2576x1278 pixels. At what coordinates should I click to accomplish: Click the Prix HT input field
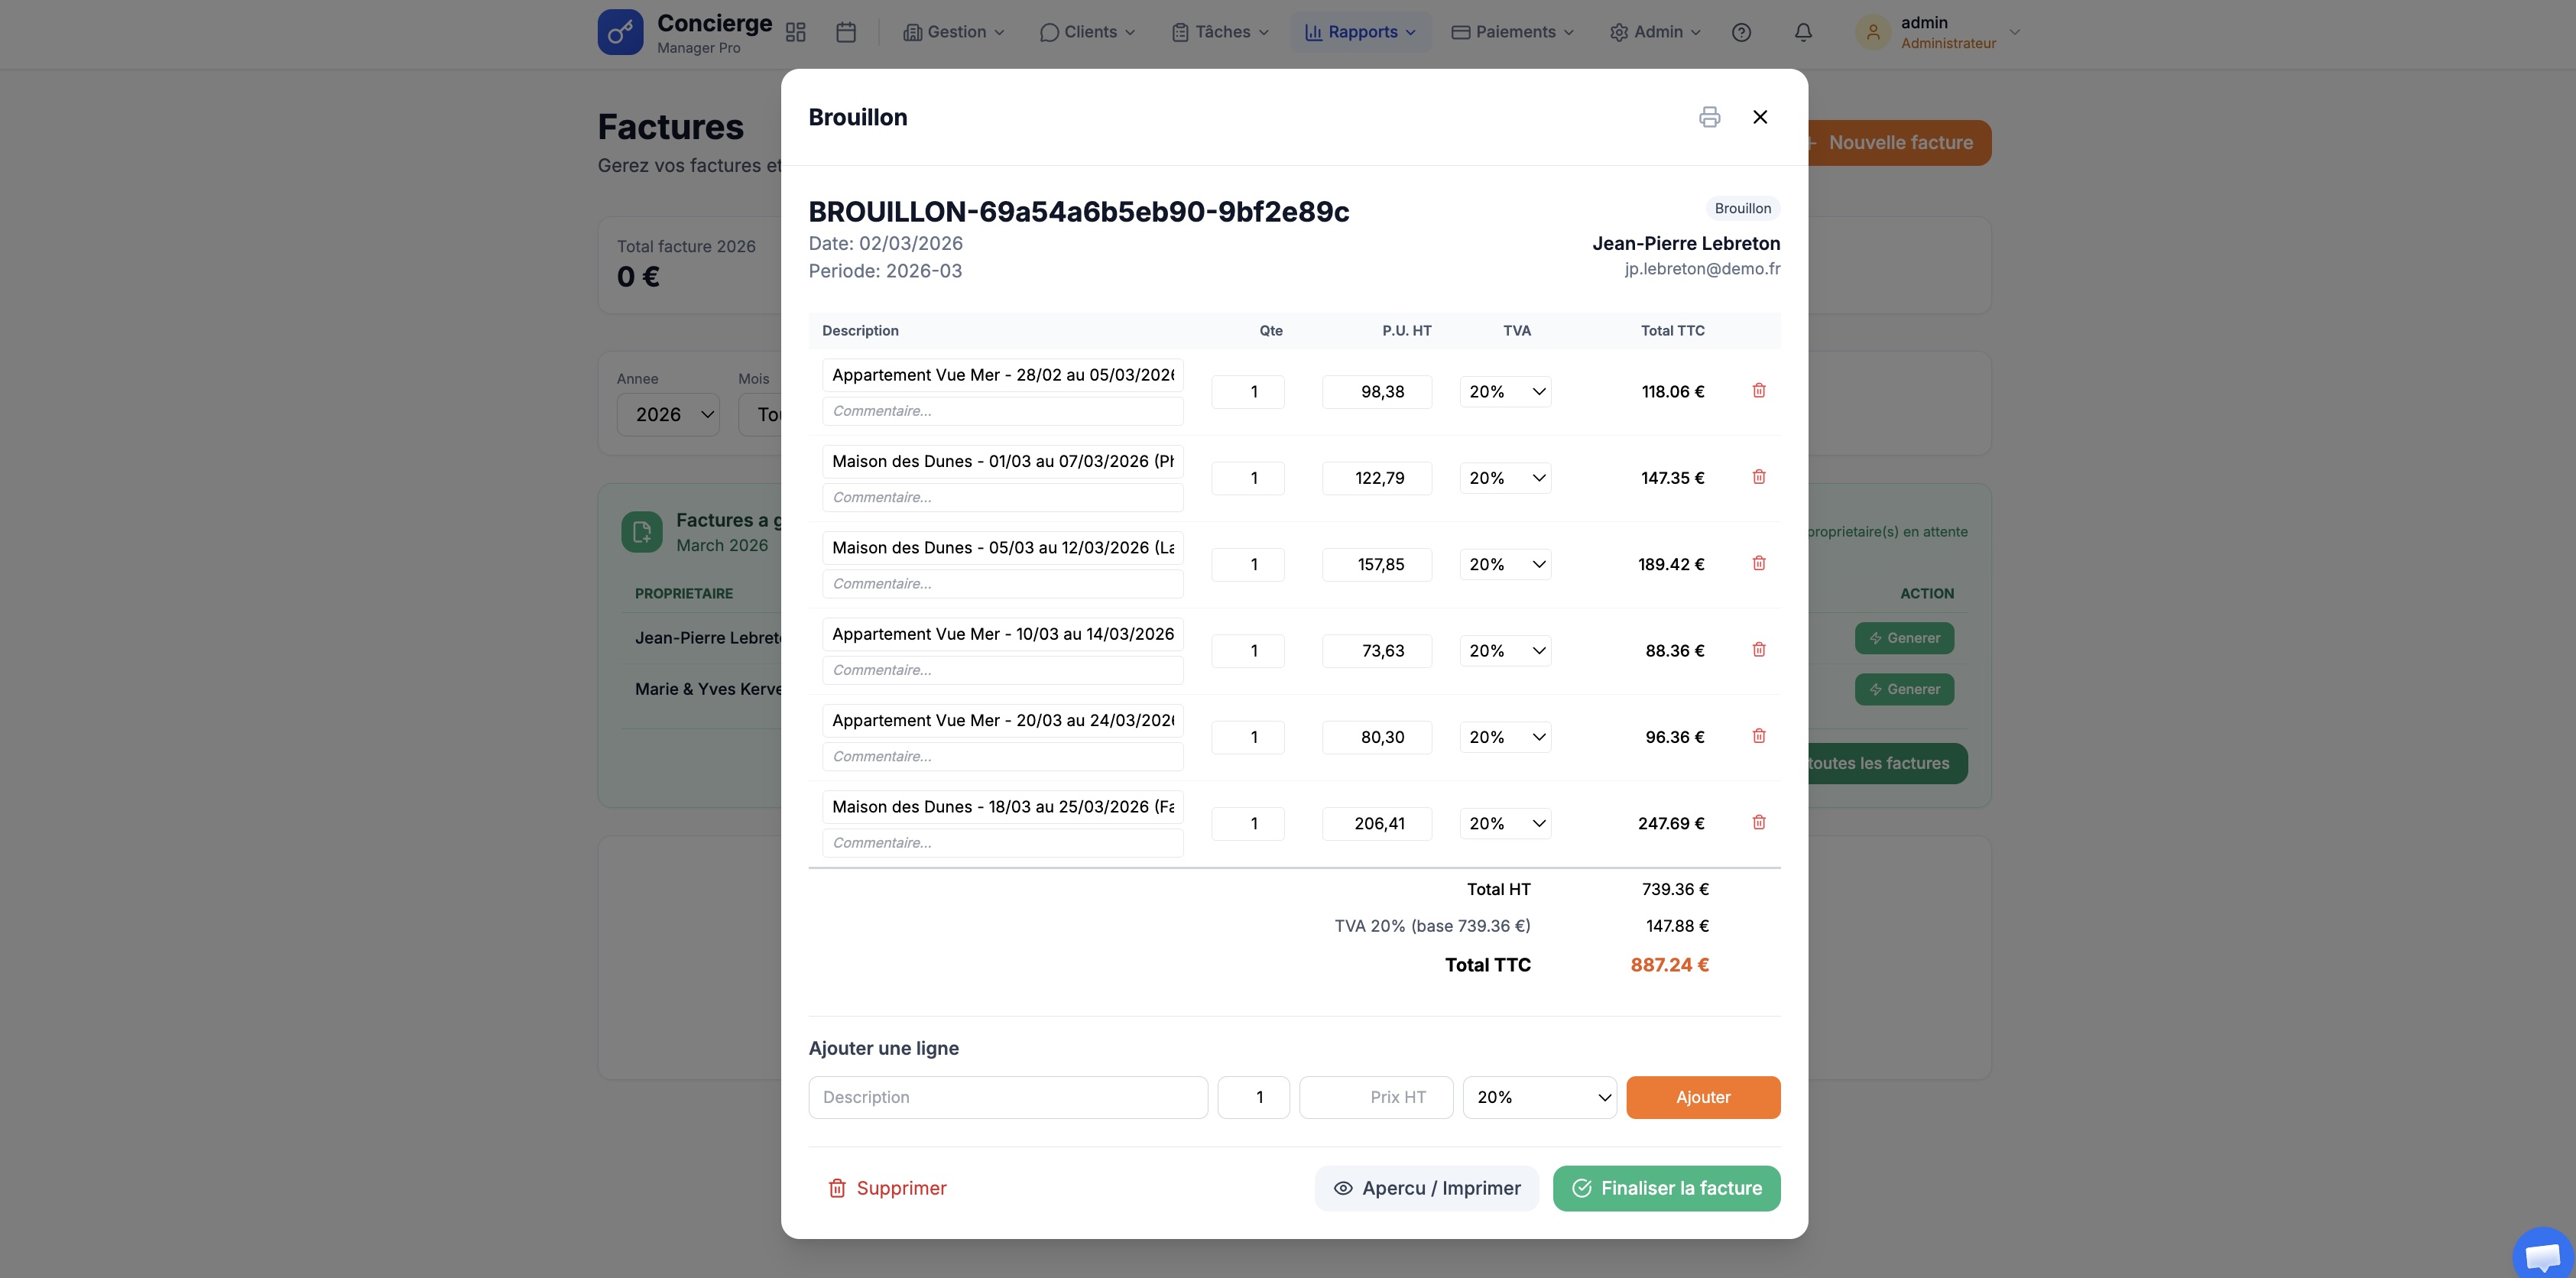point(1375,1097)
